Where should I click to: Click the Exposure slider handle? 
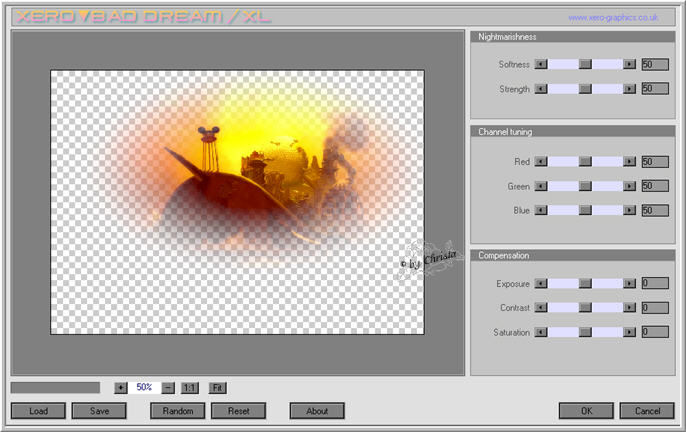pyautogui.click(x=585, y=283)
